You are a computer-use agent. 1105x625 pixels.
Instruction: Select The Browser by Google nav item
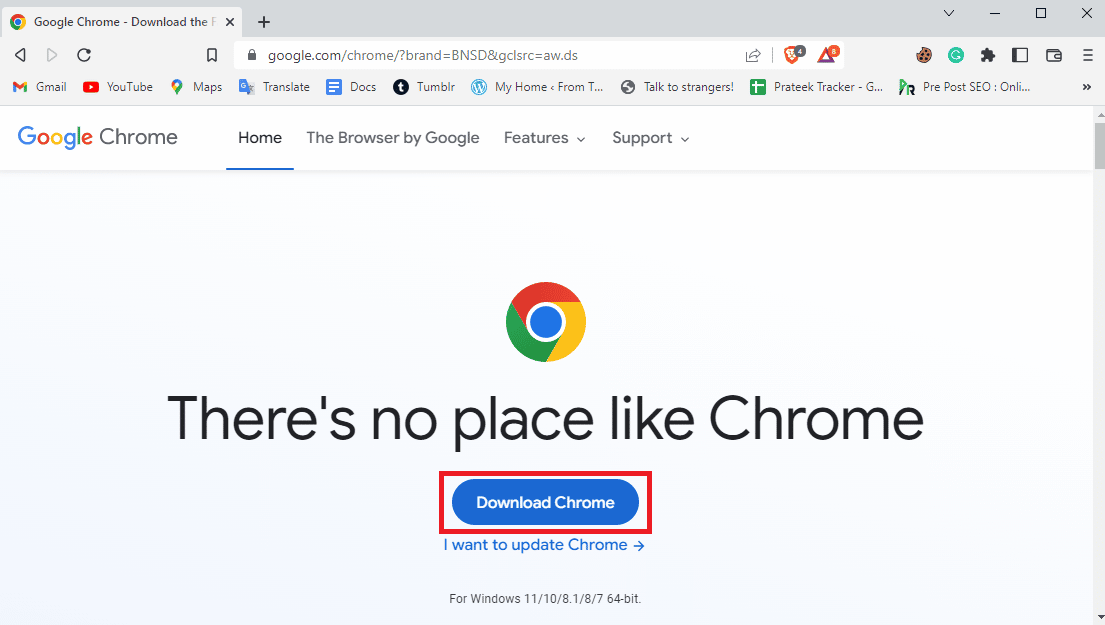click(x=392, y=138)
